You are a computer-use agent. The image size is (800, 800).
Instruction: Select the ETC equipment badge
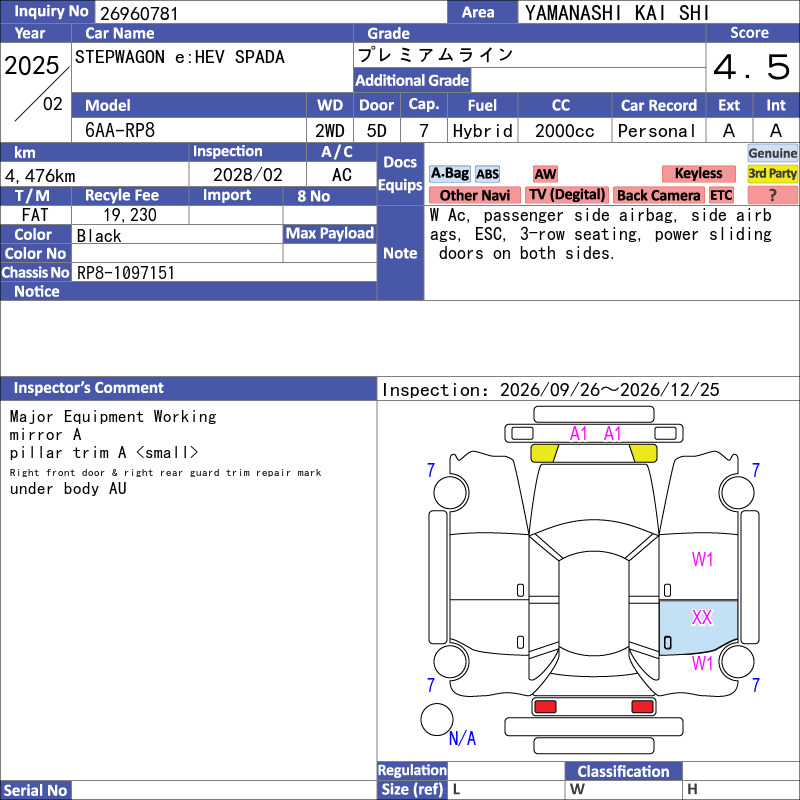tap(721, 195)
